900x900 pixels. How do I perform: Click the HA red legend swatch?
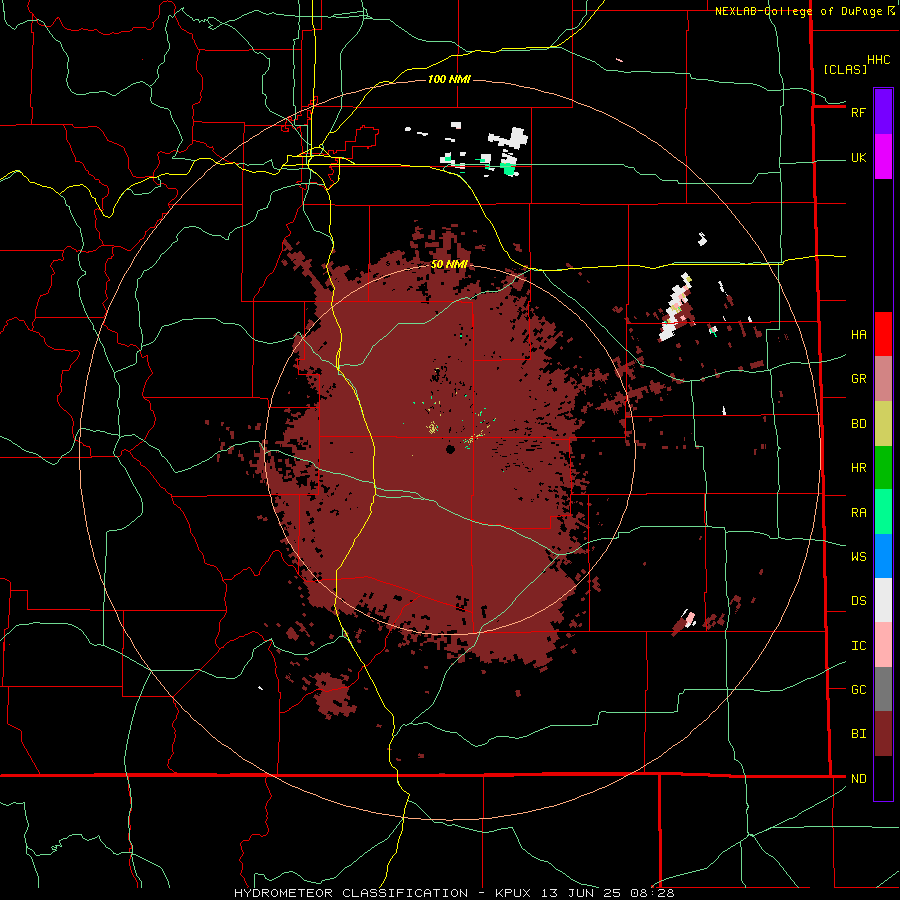point(883,334)
